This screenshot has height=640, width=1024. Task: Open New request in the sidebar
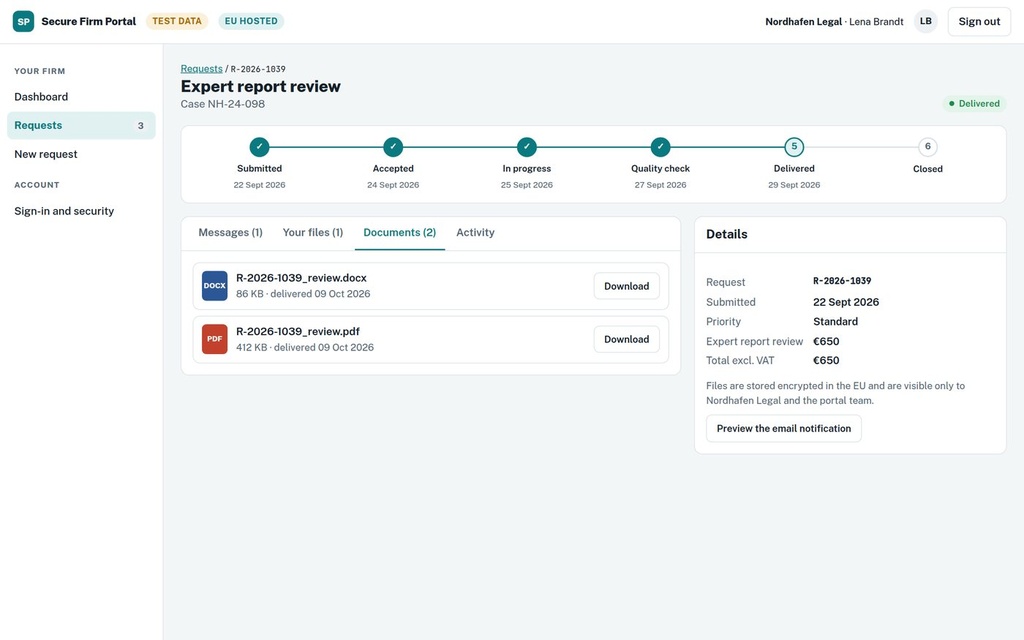pos(81,154)
